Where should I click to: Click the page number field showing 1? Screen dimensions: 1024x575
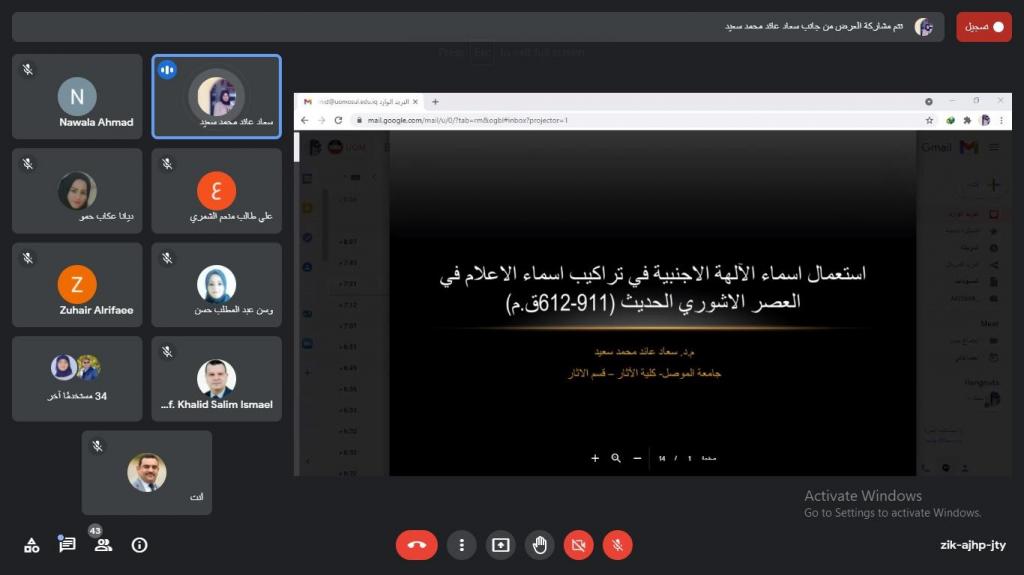[x=689, y=458]
